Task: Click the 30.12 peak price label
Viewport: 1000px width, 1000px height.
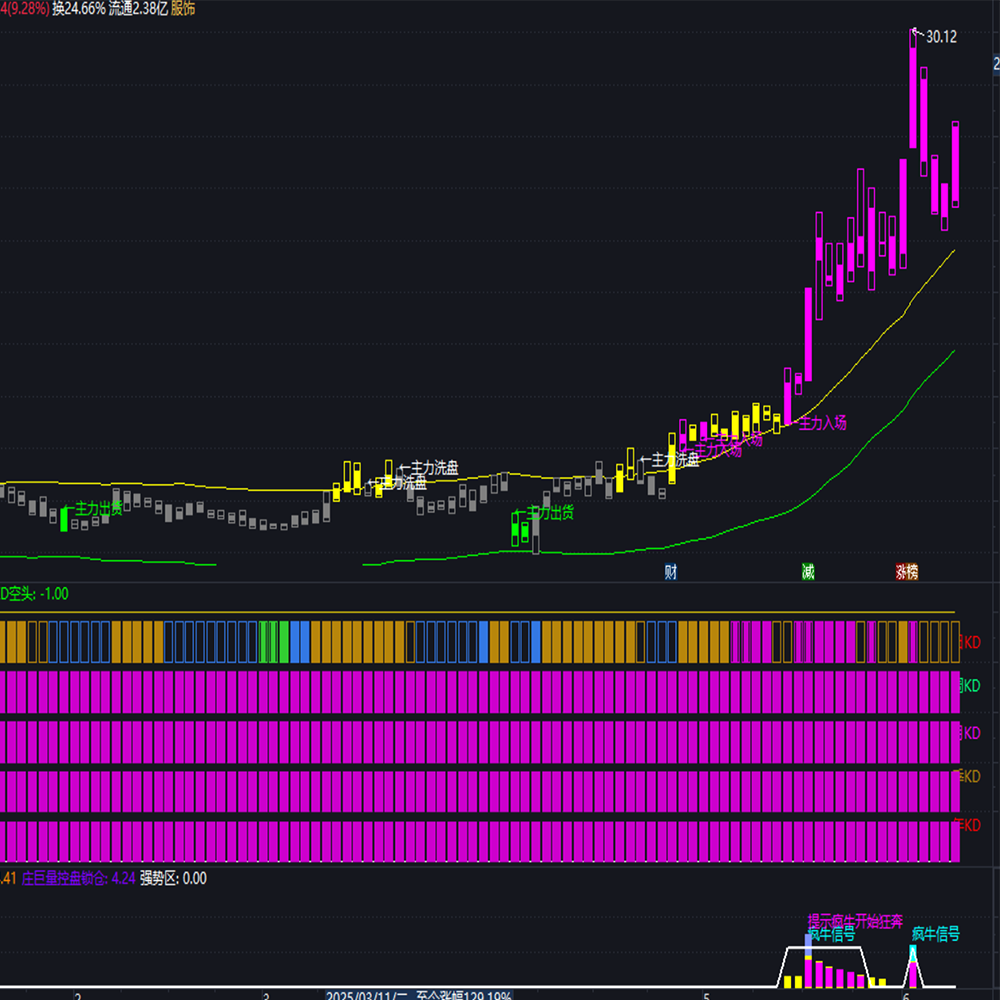Action: [941, 37]
